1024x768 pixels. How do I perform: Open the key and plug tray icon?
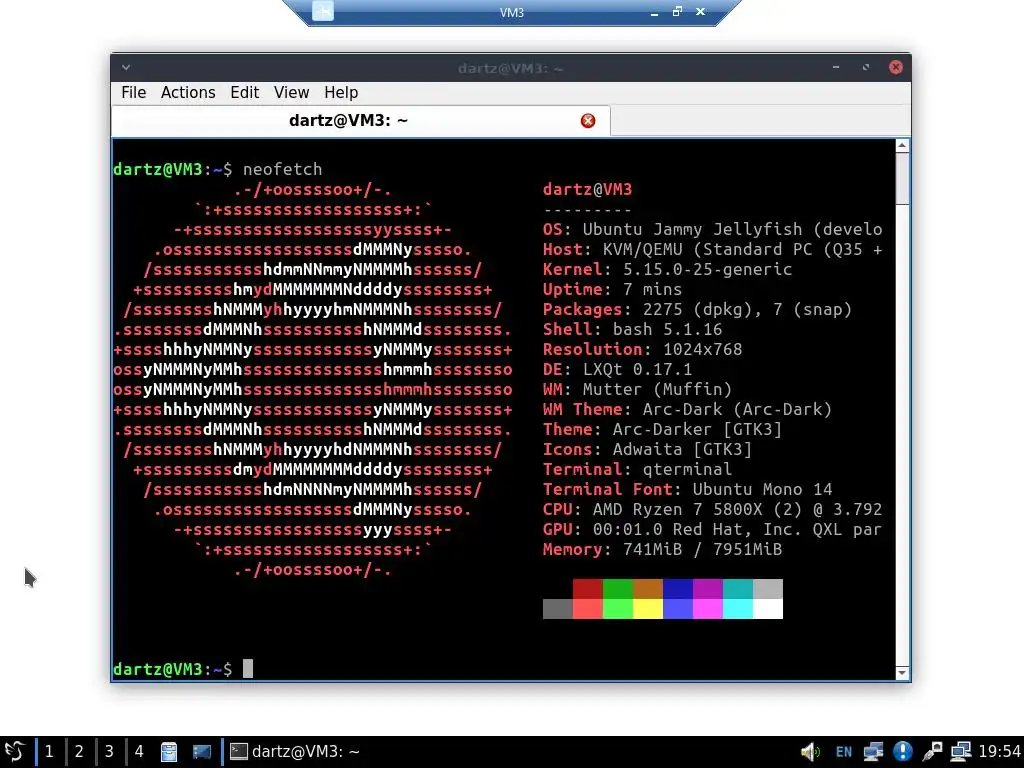click(932, 752)
